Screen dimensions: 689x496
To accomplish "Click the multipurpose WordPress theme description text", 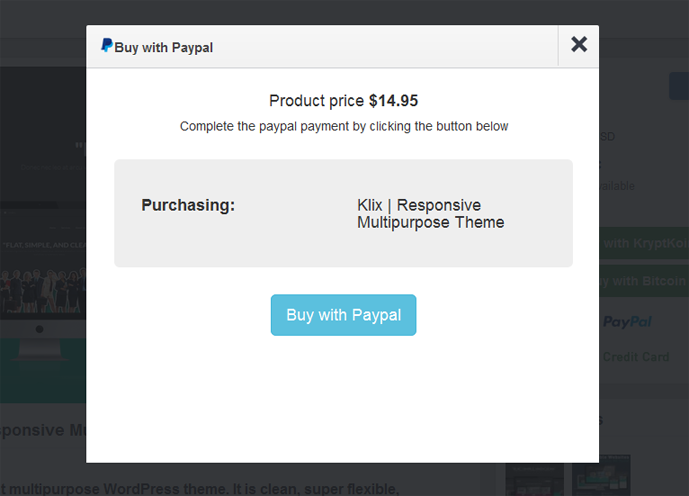I will pyautogui.click(x=199, y=489).
